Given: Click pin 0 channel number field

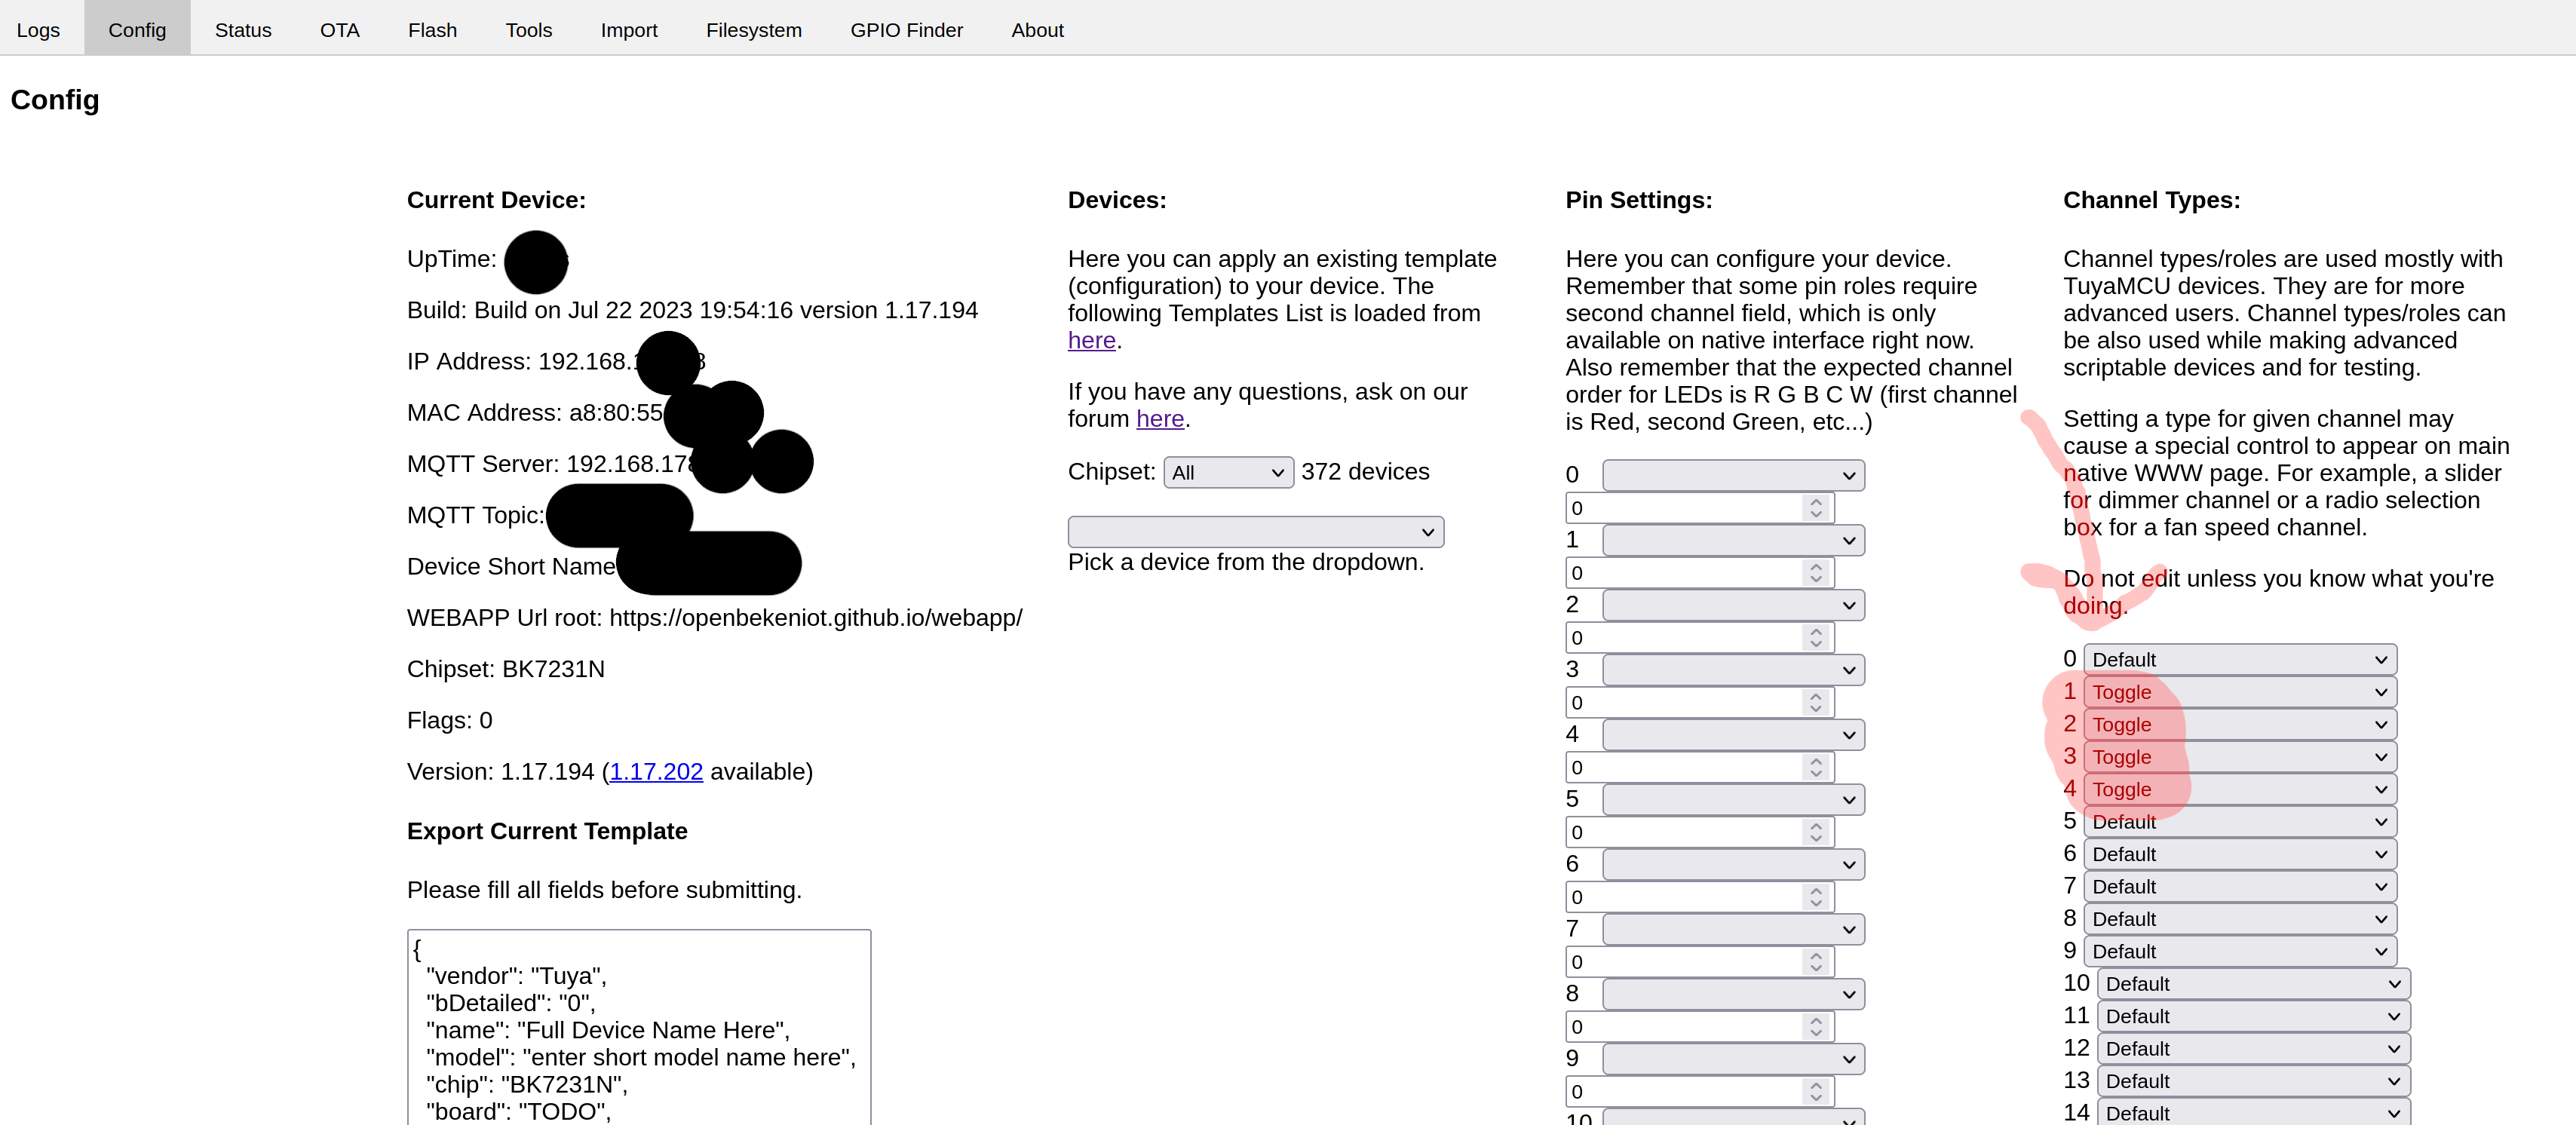Looking at the screenshot, I should point(1699,508).
